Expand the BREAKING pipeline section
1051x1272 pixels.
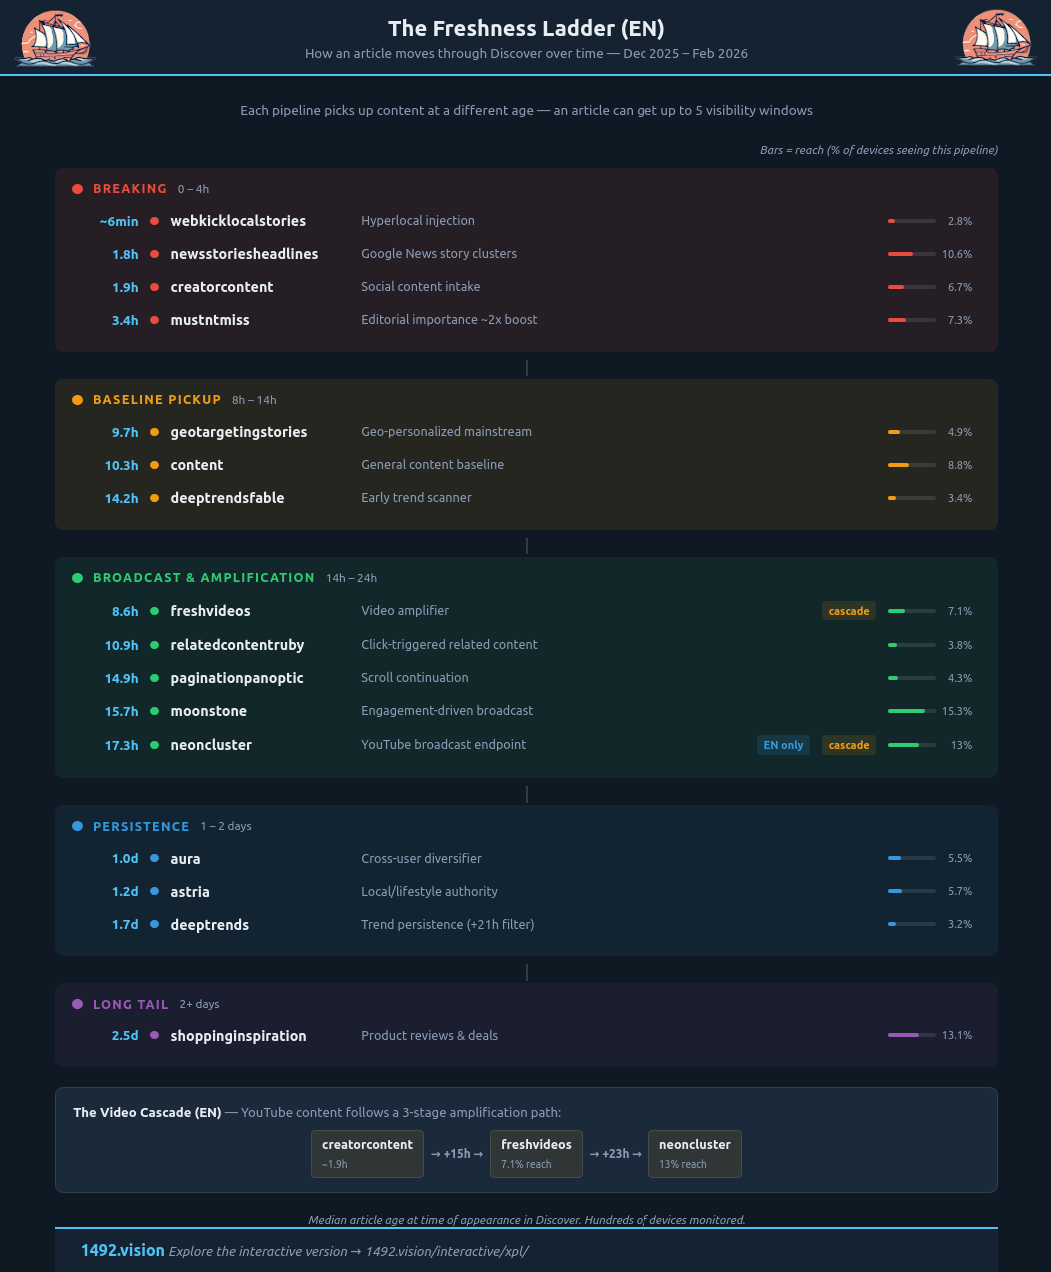(130, 188)
